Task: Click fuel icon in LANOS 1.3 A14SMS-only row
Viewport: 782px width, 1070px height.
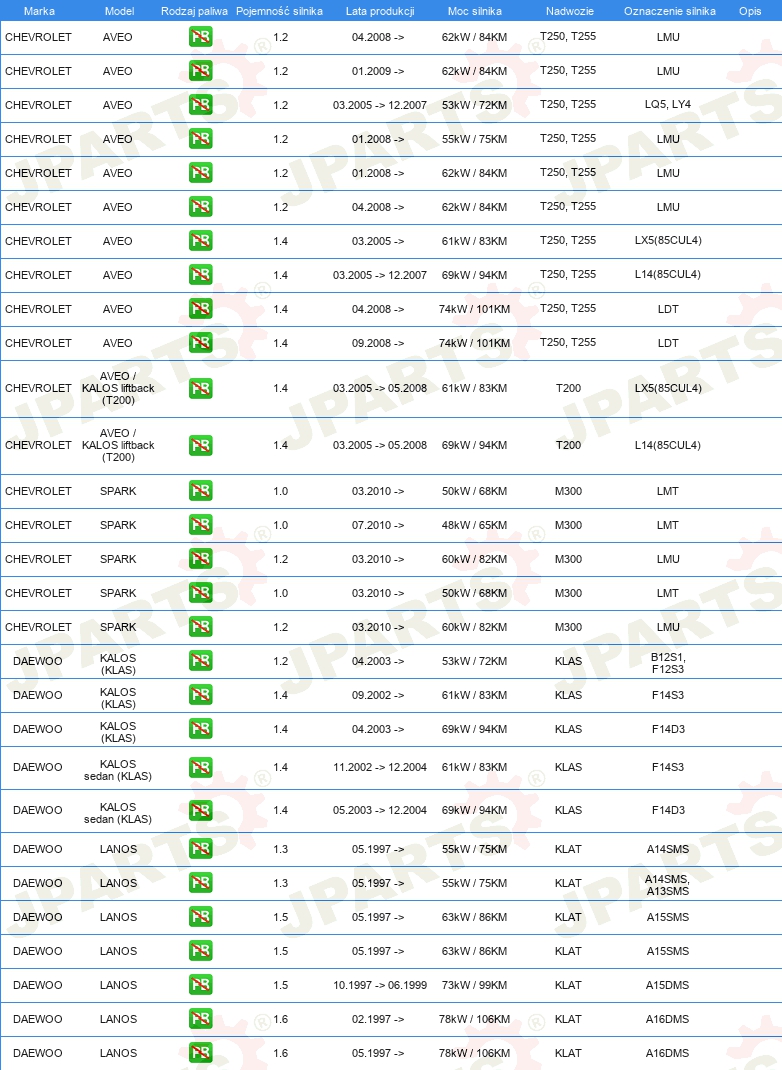Action: (x=201, y=849)
